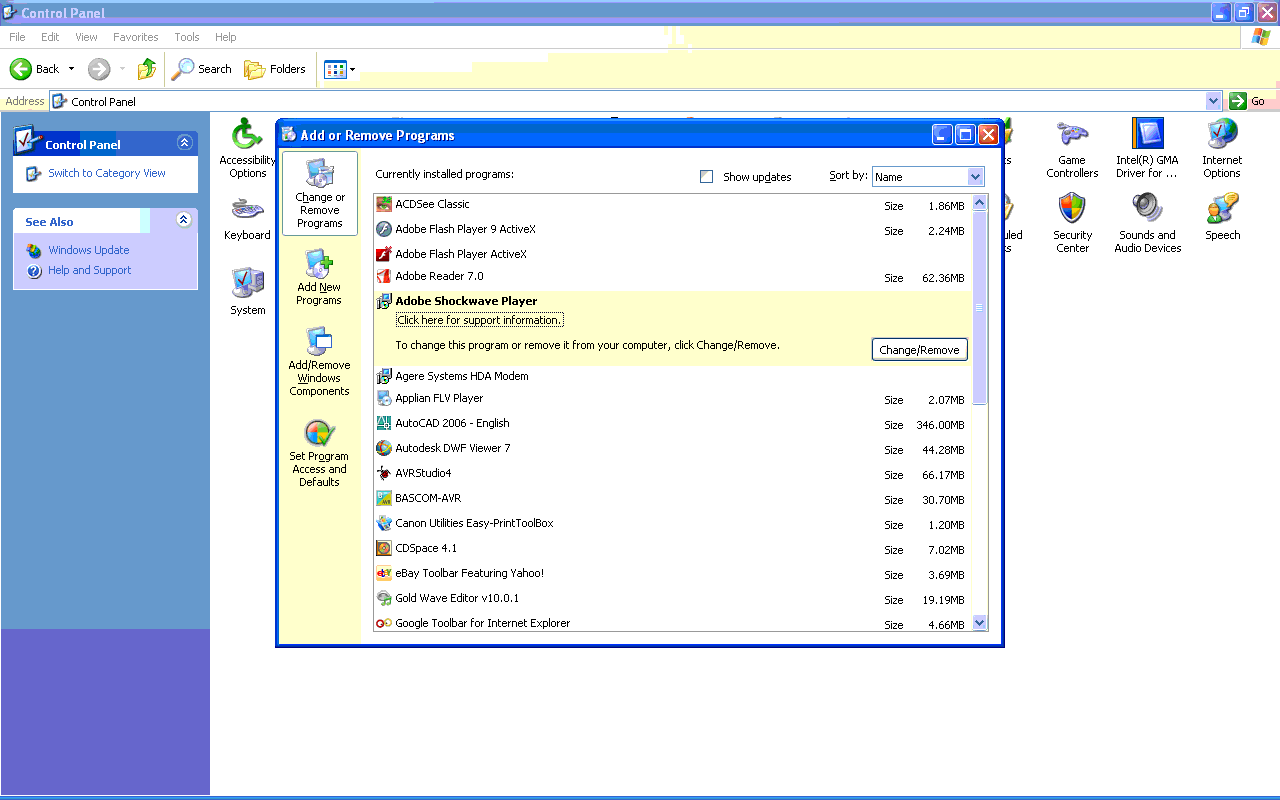Open Accessibility Options in Control Panel
Viewport: 1280px width, 800px height.
(247, 148)
